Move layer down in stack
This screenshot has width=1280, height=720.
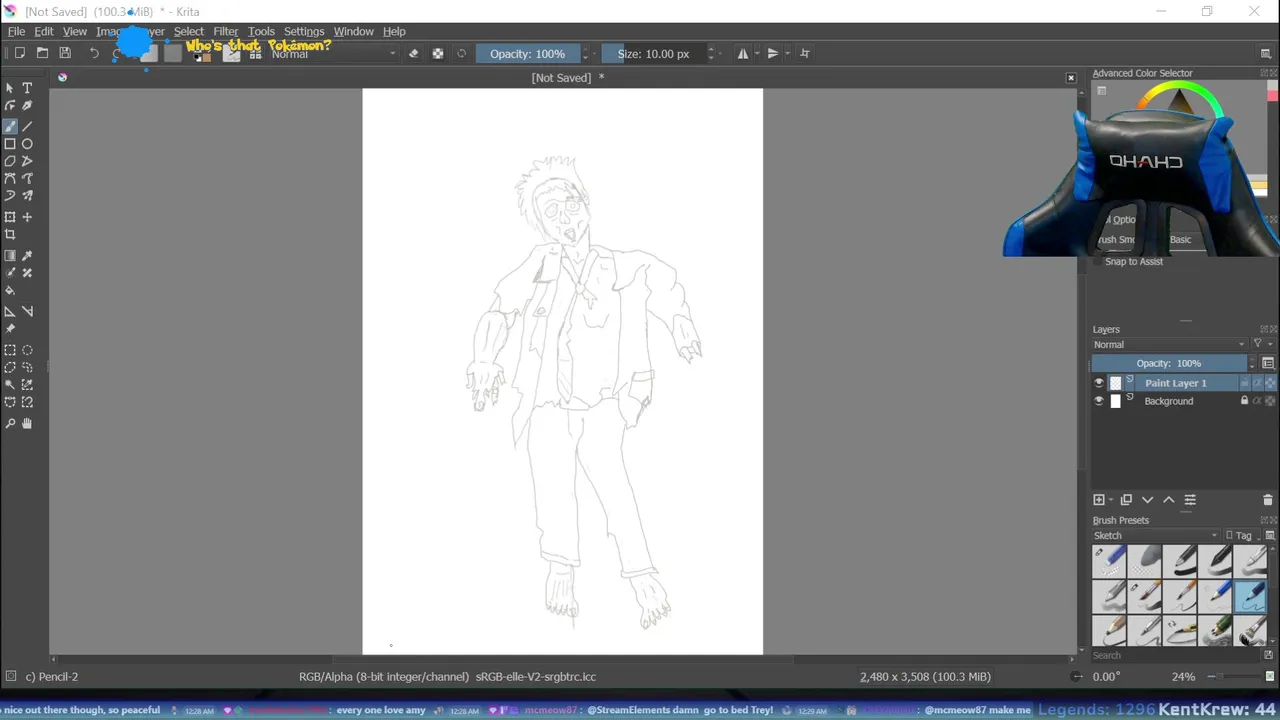click(1147, 500)
